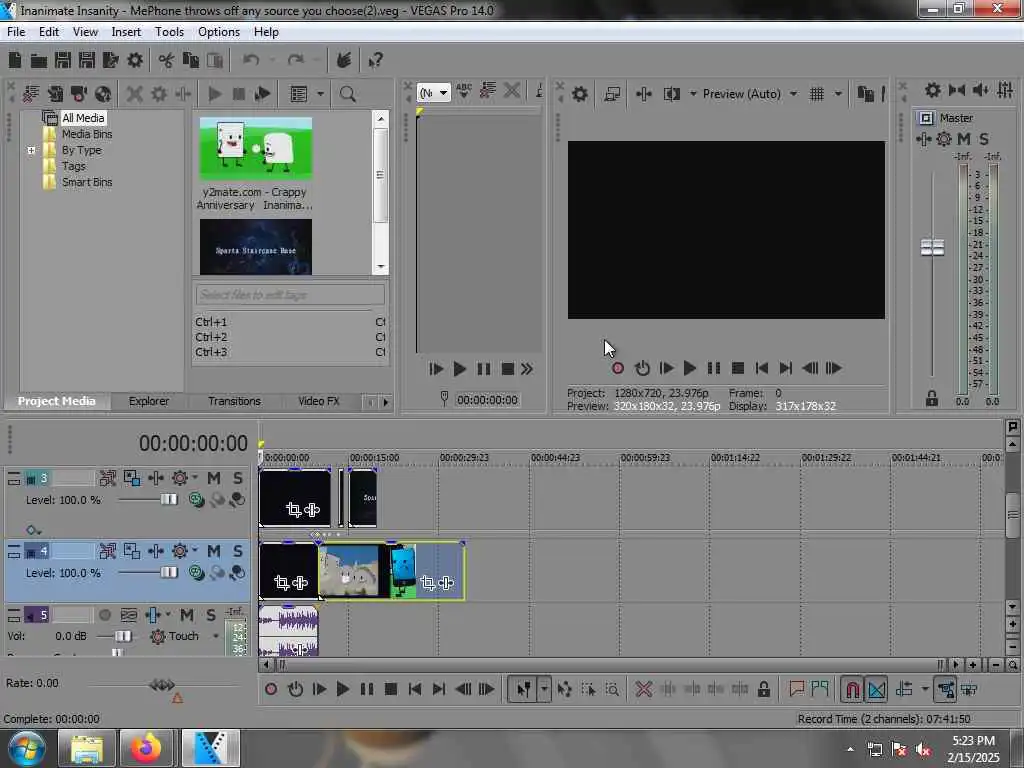Screen dimensions: 1024x768
Task: Click Record button in timeline transport
Action: click(270, 689)
